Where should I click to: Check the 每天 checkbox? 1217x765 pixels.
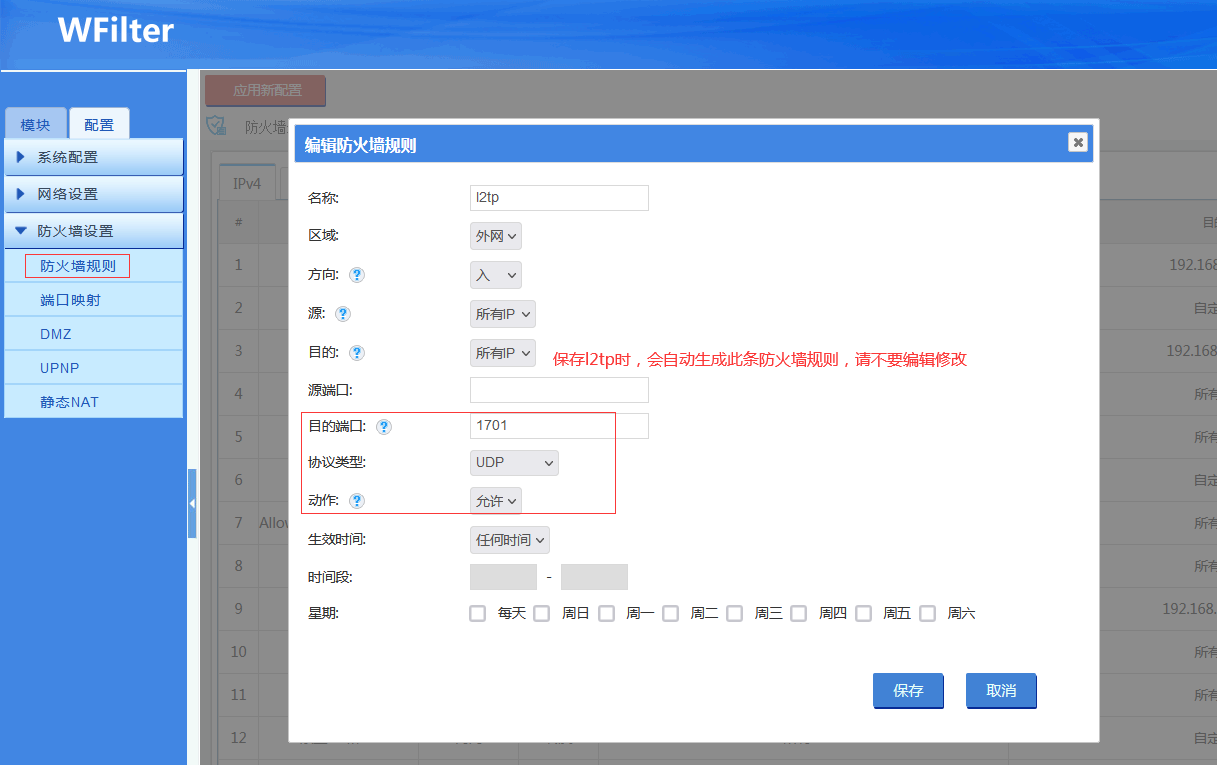coord(478,613)
